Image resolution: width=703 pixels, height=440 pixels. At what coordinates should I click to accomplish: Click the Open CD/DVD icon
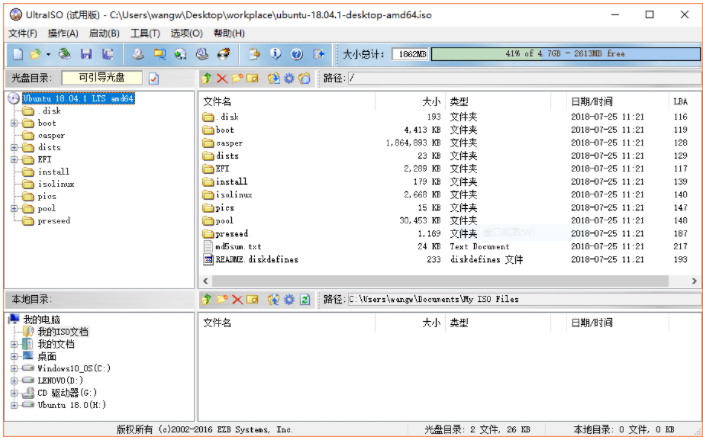[65, 54]
